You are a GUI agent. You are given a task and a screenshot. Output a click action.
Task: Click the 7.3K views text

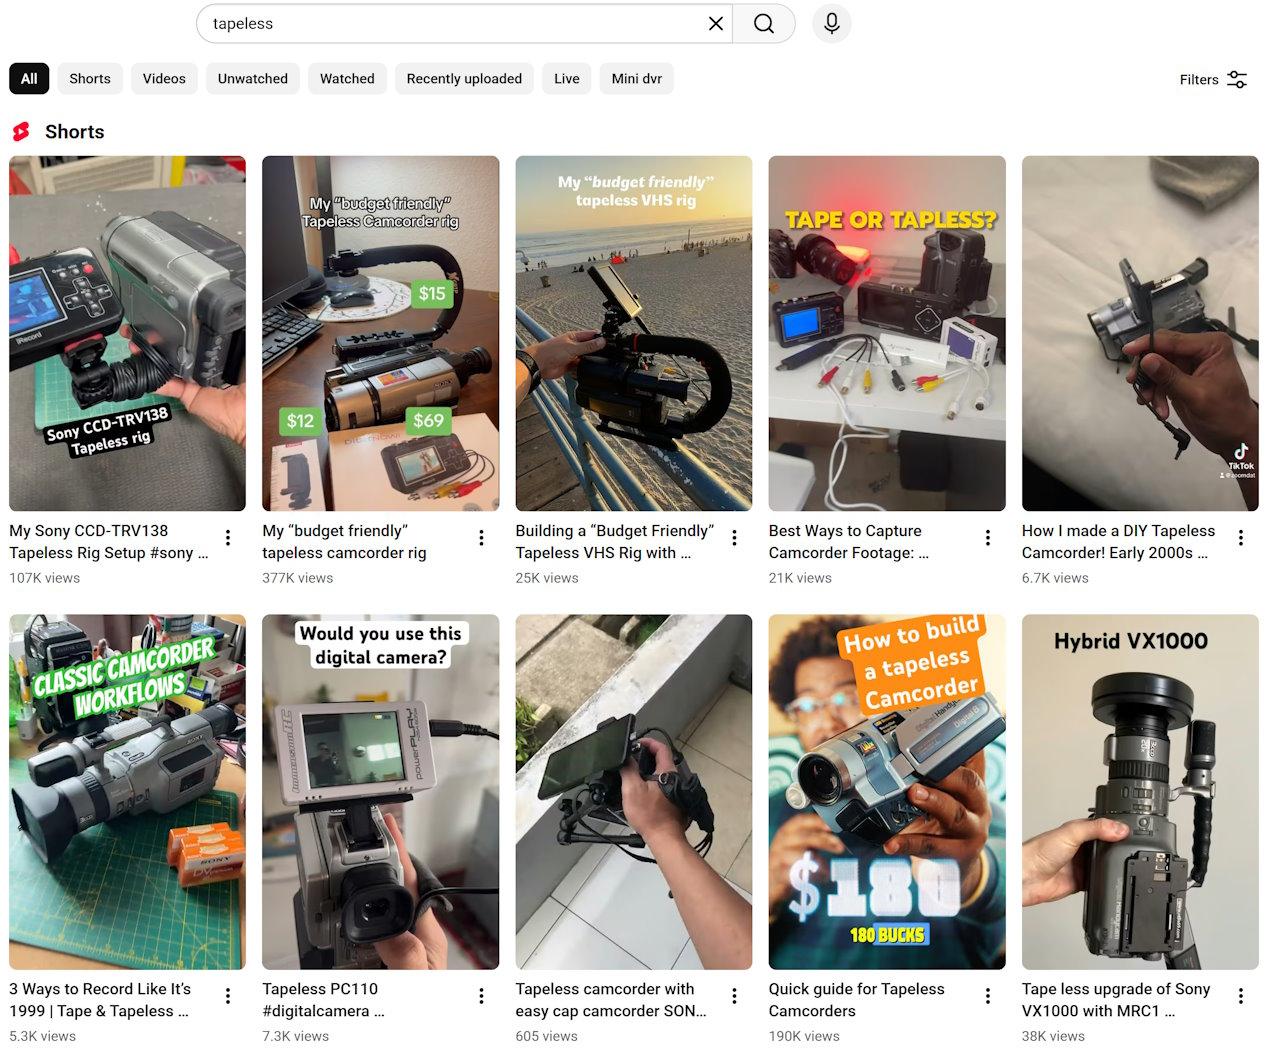[295, 1036]
